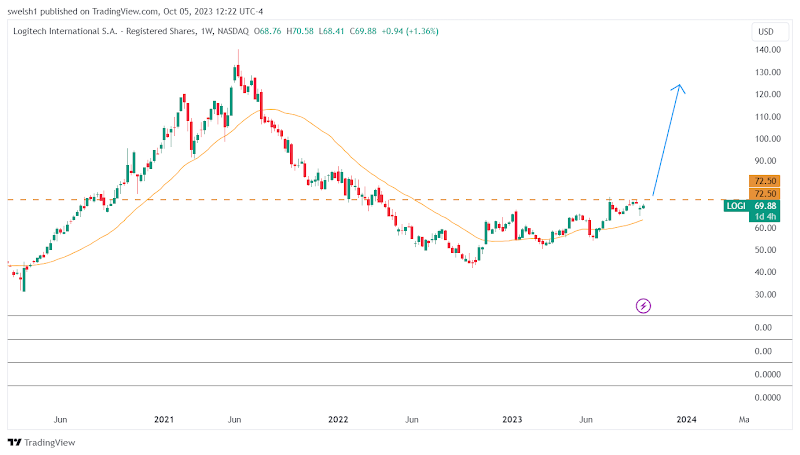
Task: Click the 2023 time axis label
Action: tap(512, 419)
